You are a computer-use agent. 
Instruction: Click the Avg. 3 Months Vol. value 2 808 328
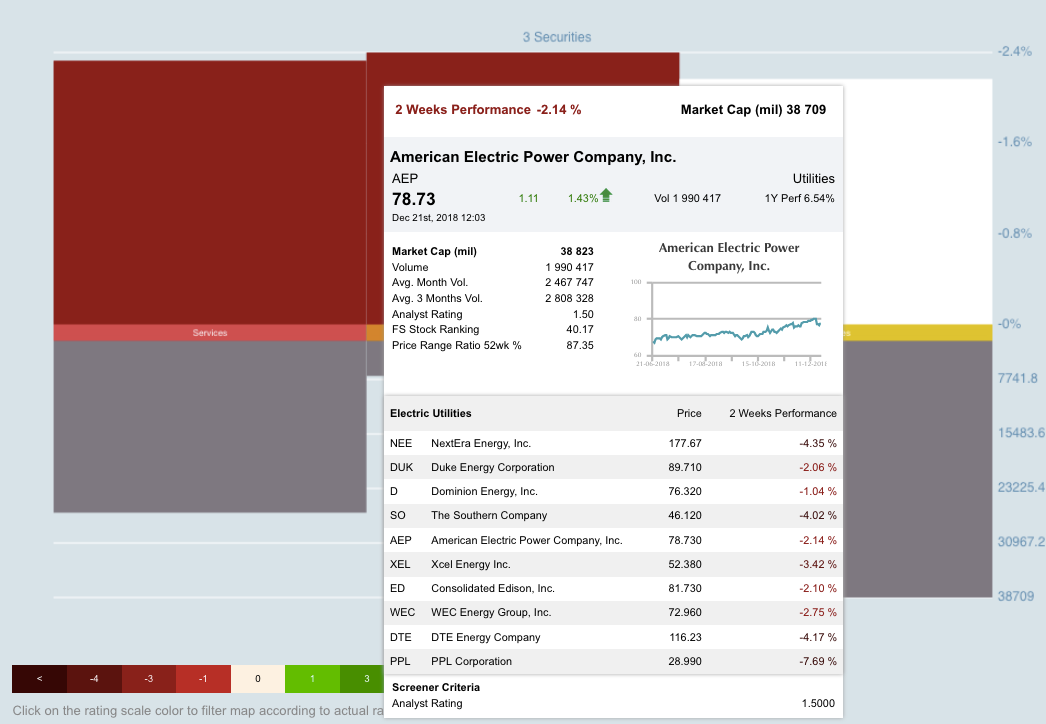569,298
